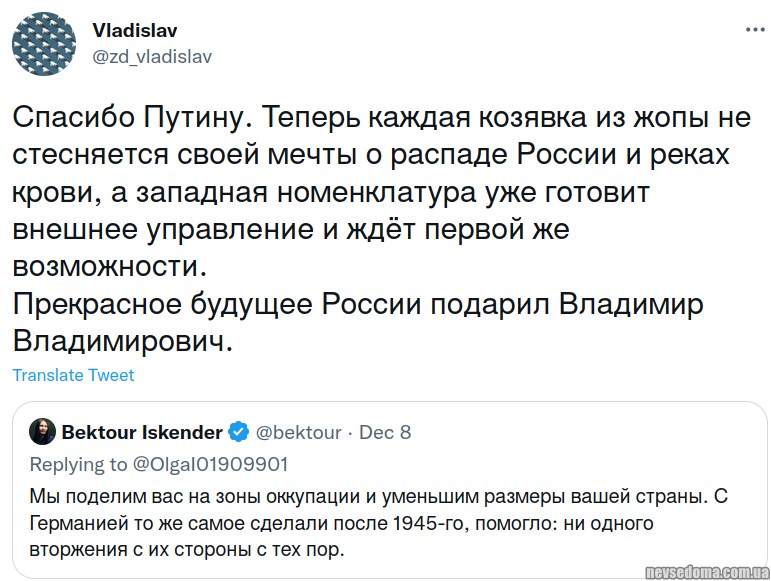Click the @OlgaI01909901 mention
Screen dimensions: 771x581
(210, 464)
